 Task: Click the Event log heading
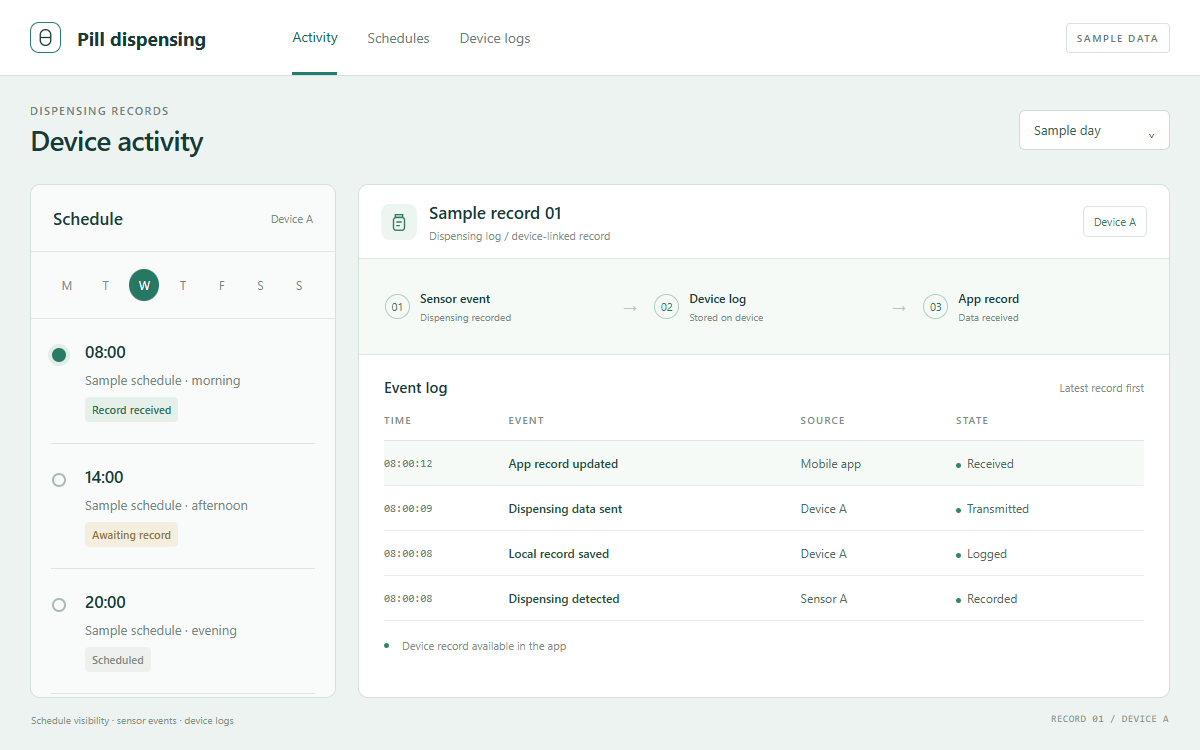click(x=416, y=388)
